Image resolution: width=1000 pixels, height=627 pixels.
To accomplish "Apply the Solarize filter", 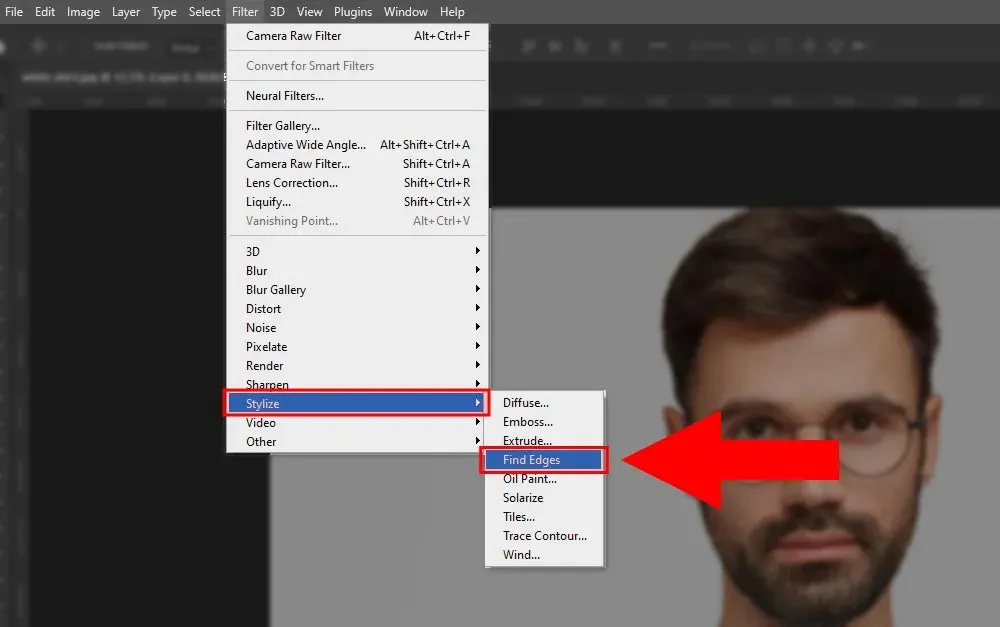I will [x=544, y=498].
